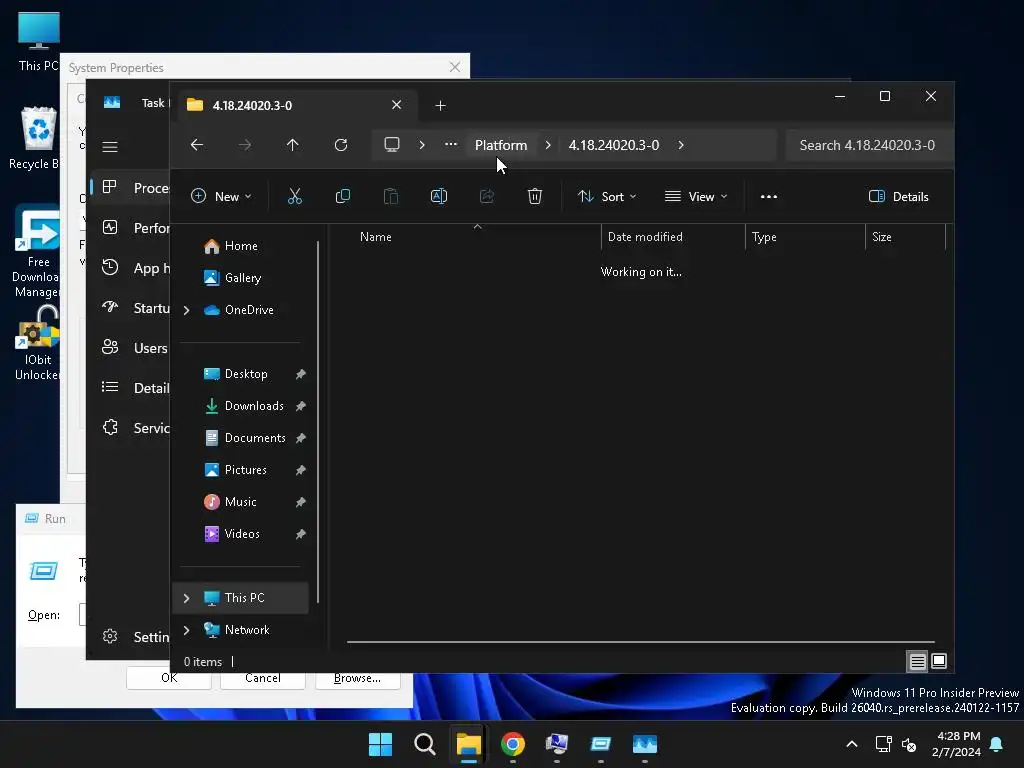Click Browse in the Run dialog

[x=357, y=679]
